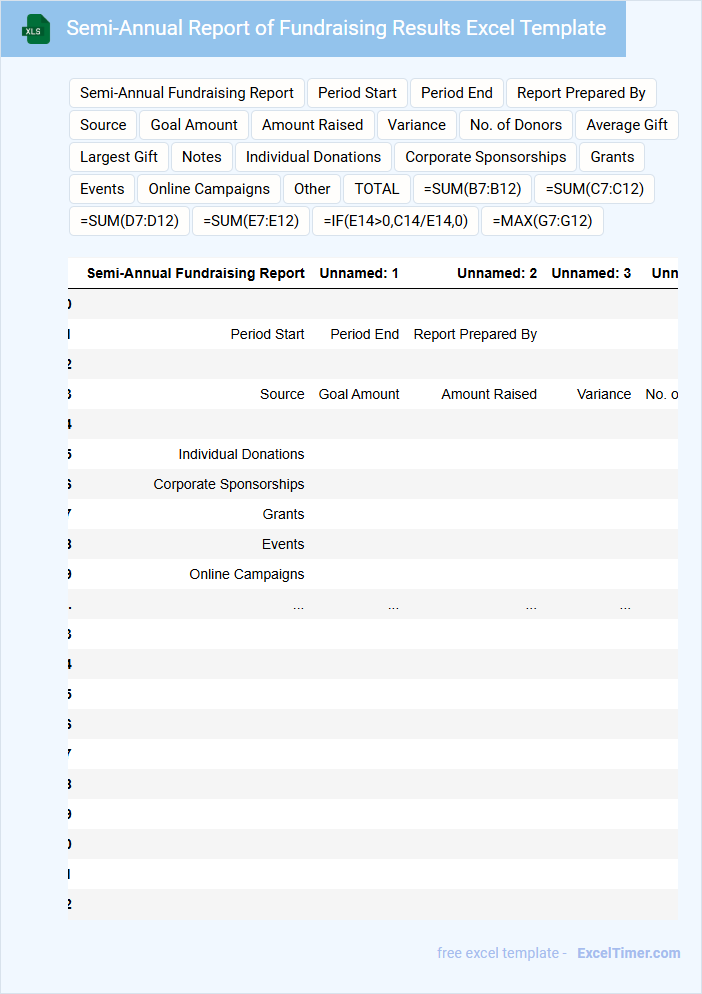Select the 'Period End' table cell
The height and width of the screenshot is (994, 702).
[x=365, y=334]
